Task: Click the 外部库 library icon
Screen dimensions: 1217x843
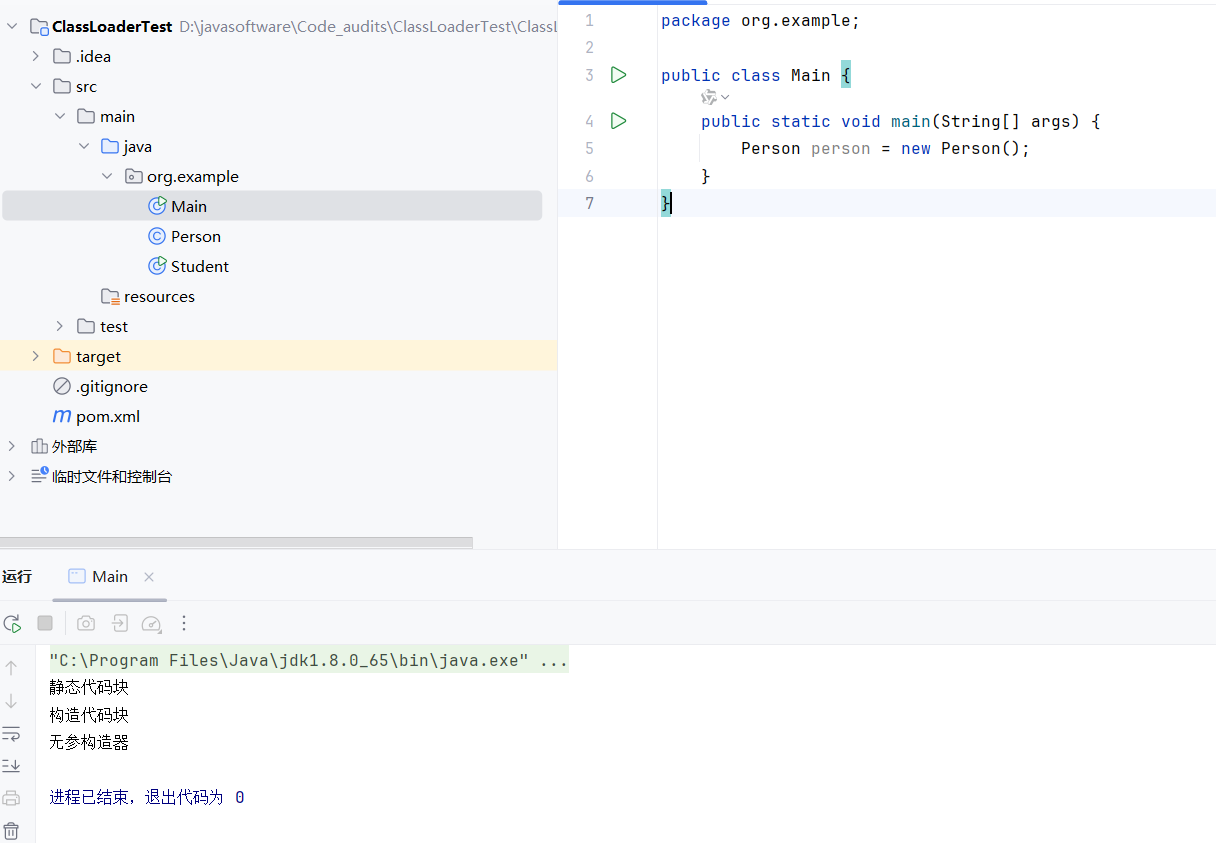Action: [39, 446]
